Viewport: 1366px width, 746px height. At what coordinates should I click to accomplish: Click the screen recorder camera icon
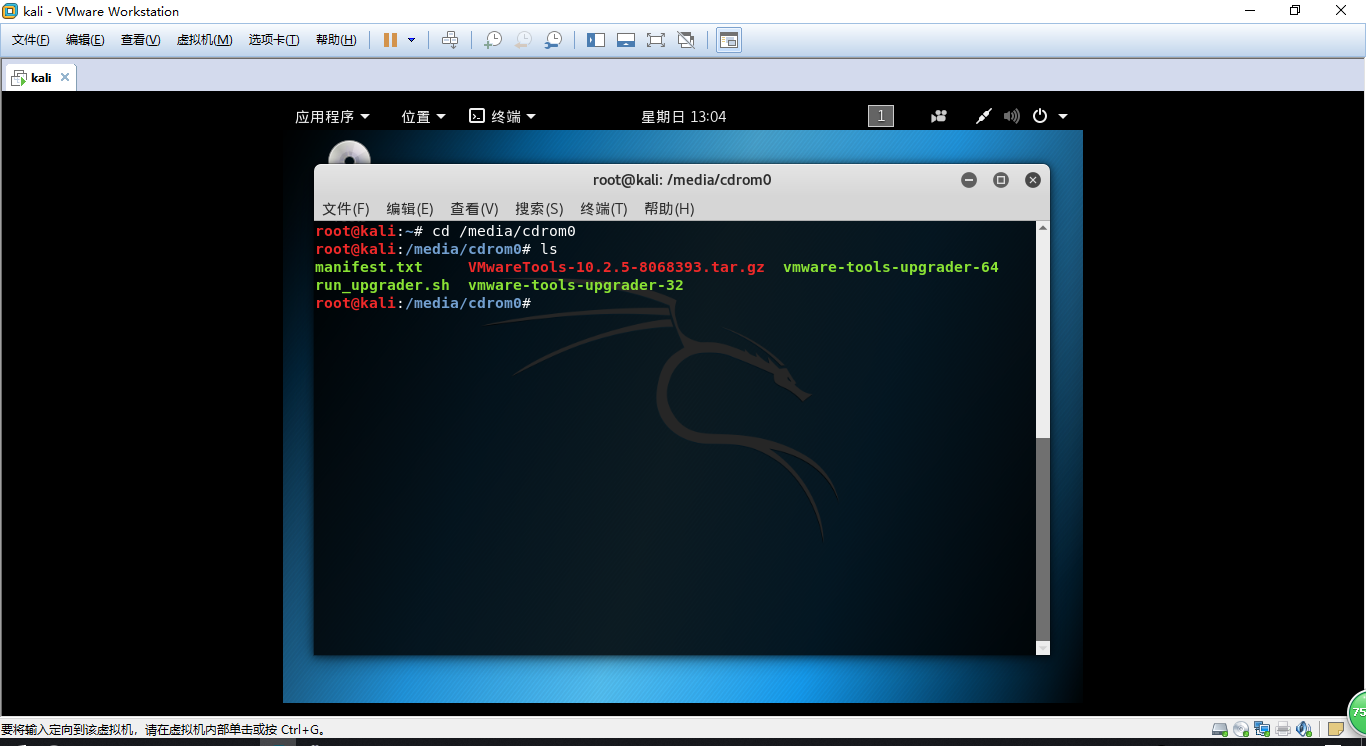pyautogui.click(x=938, y=116)
